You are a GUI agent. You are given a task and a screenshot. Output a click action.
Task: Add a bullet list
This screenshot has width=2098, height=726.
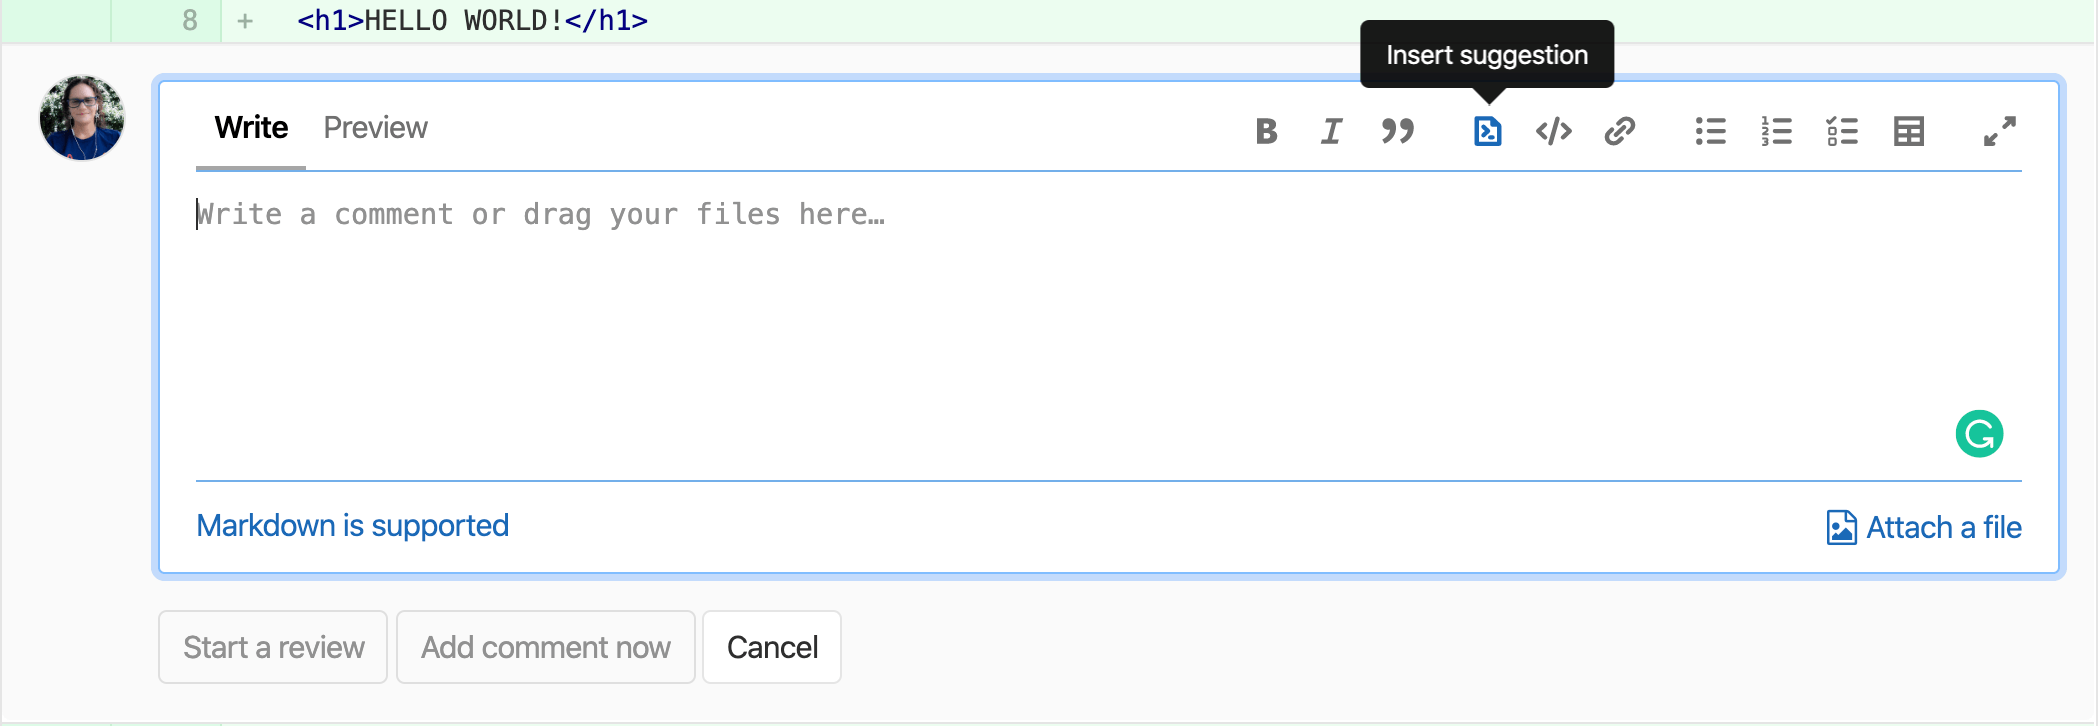1710,131
